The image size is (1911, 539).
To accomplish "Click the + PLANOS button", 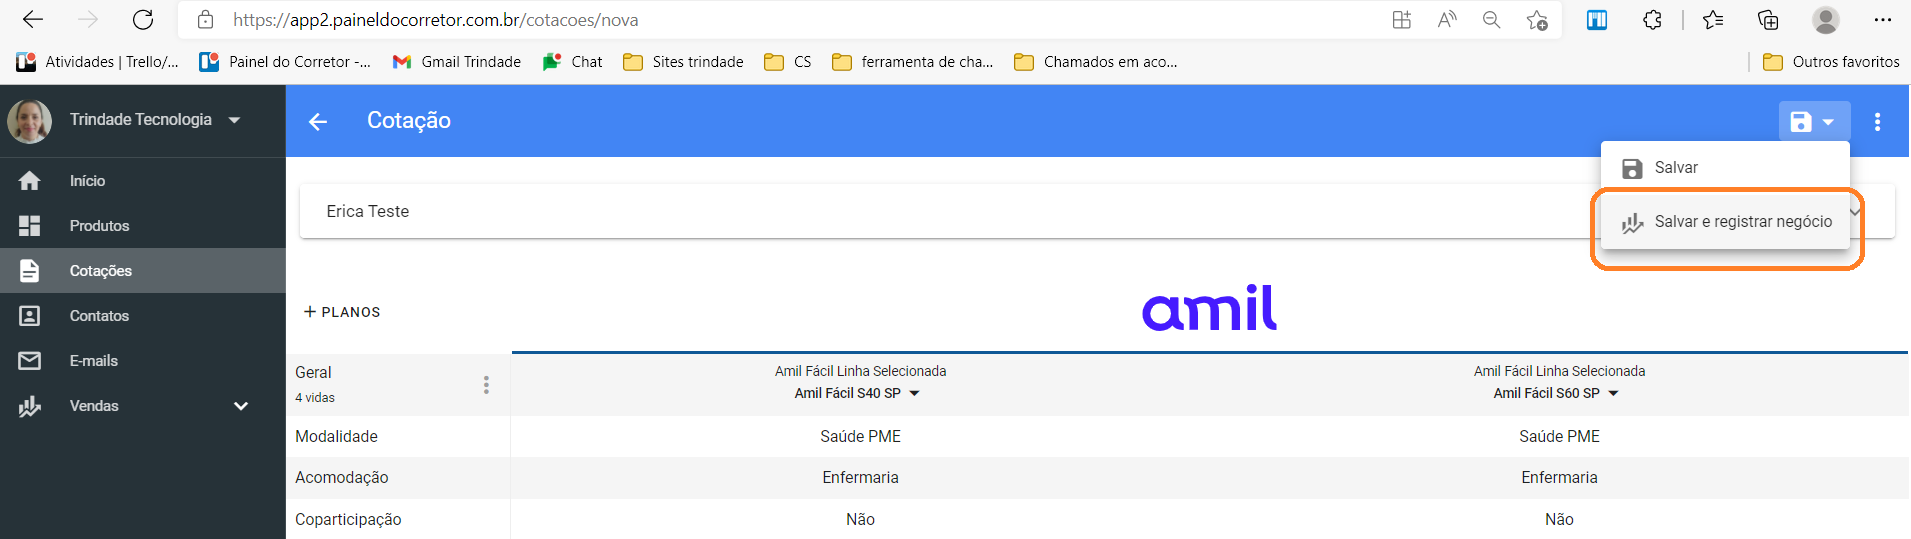I will point(342,312).
